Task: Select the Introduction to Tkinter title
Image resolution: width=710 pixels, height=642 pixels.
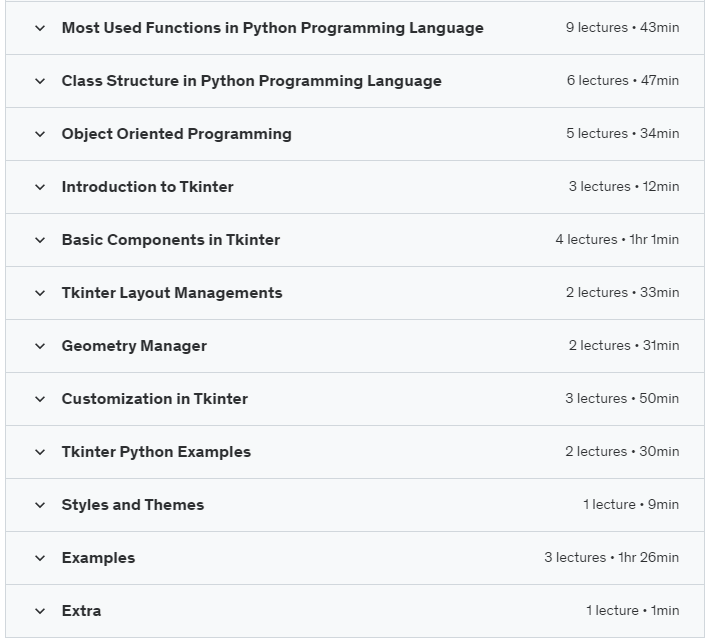Action: (x=148, y=187)
